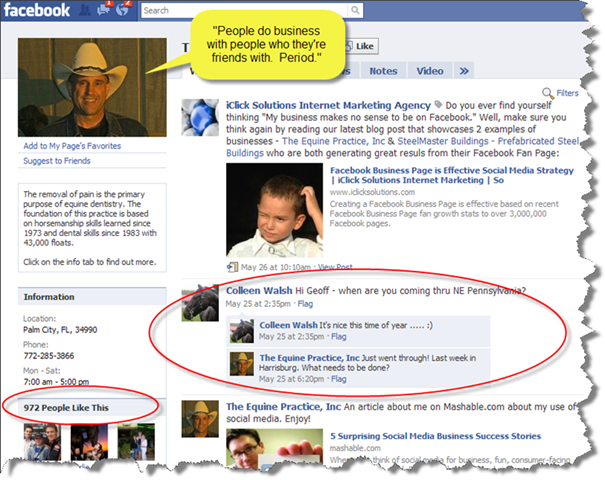This screenshot has width=605, height=480.
Task: Click View Post link
Action: click(335, 267)
